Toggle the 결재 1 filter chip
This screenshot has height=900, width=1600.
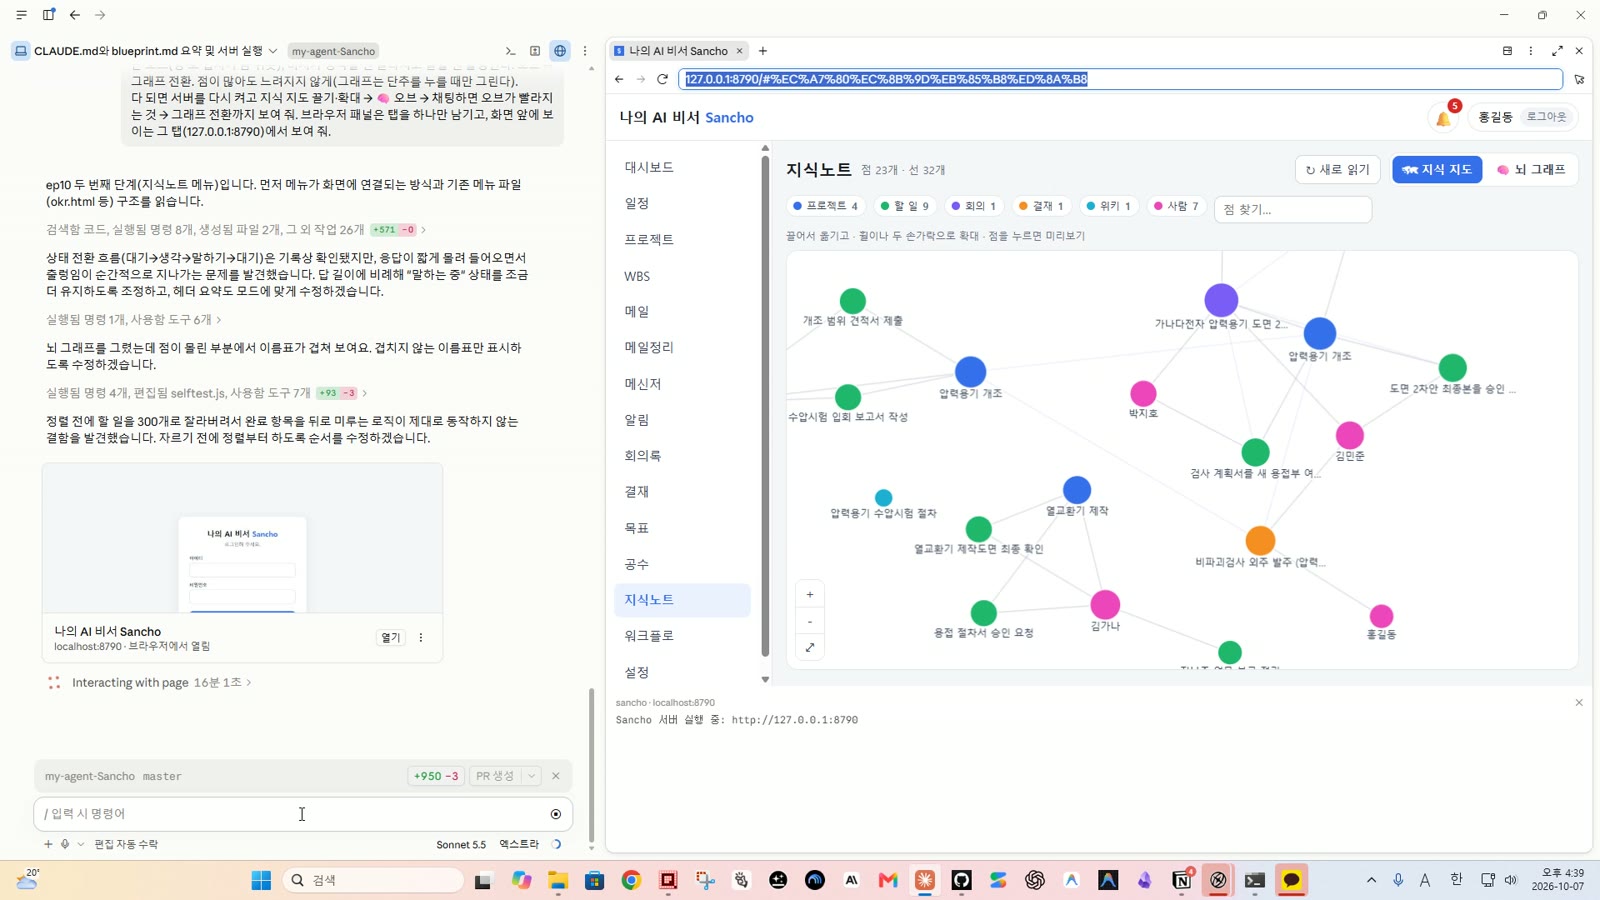pyautogui.click(x=1041, y=206)
